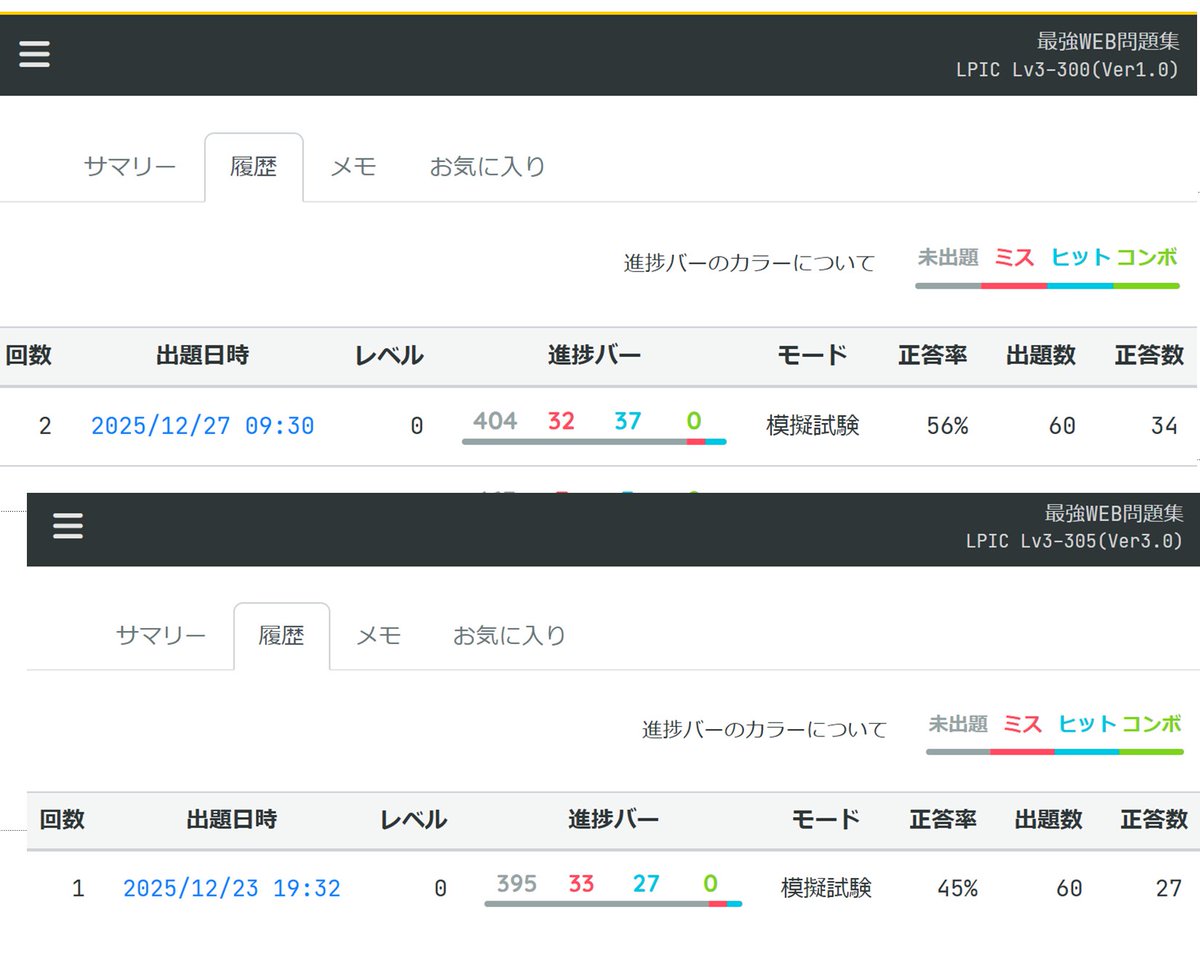Select 履歴 tab in Lv3-305 panel
Image resolution: width=1200 pixels, height=958 pixels.
pos(282,636)
